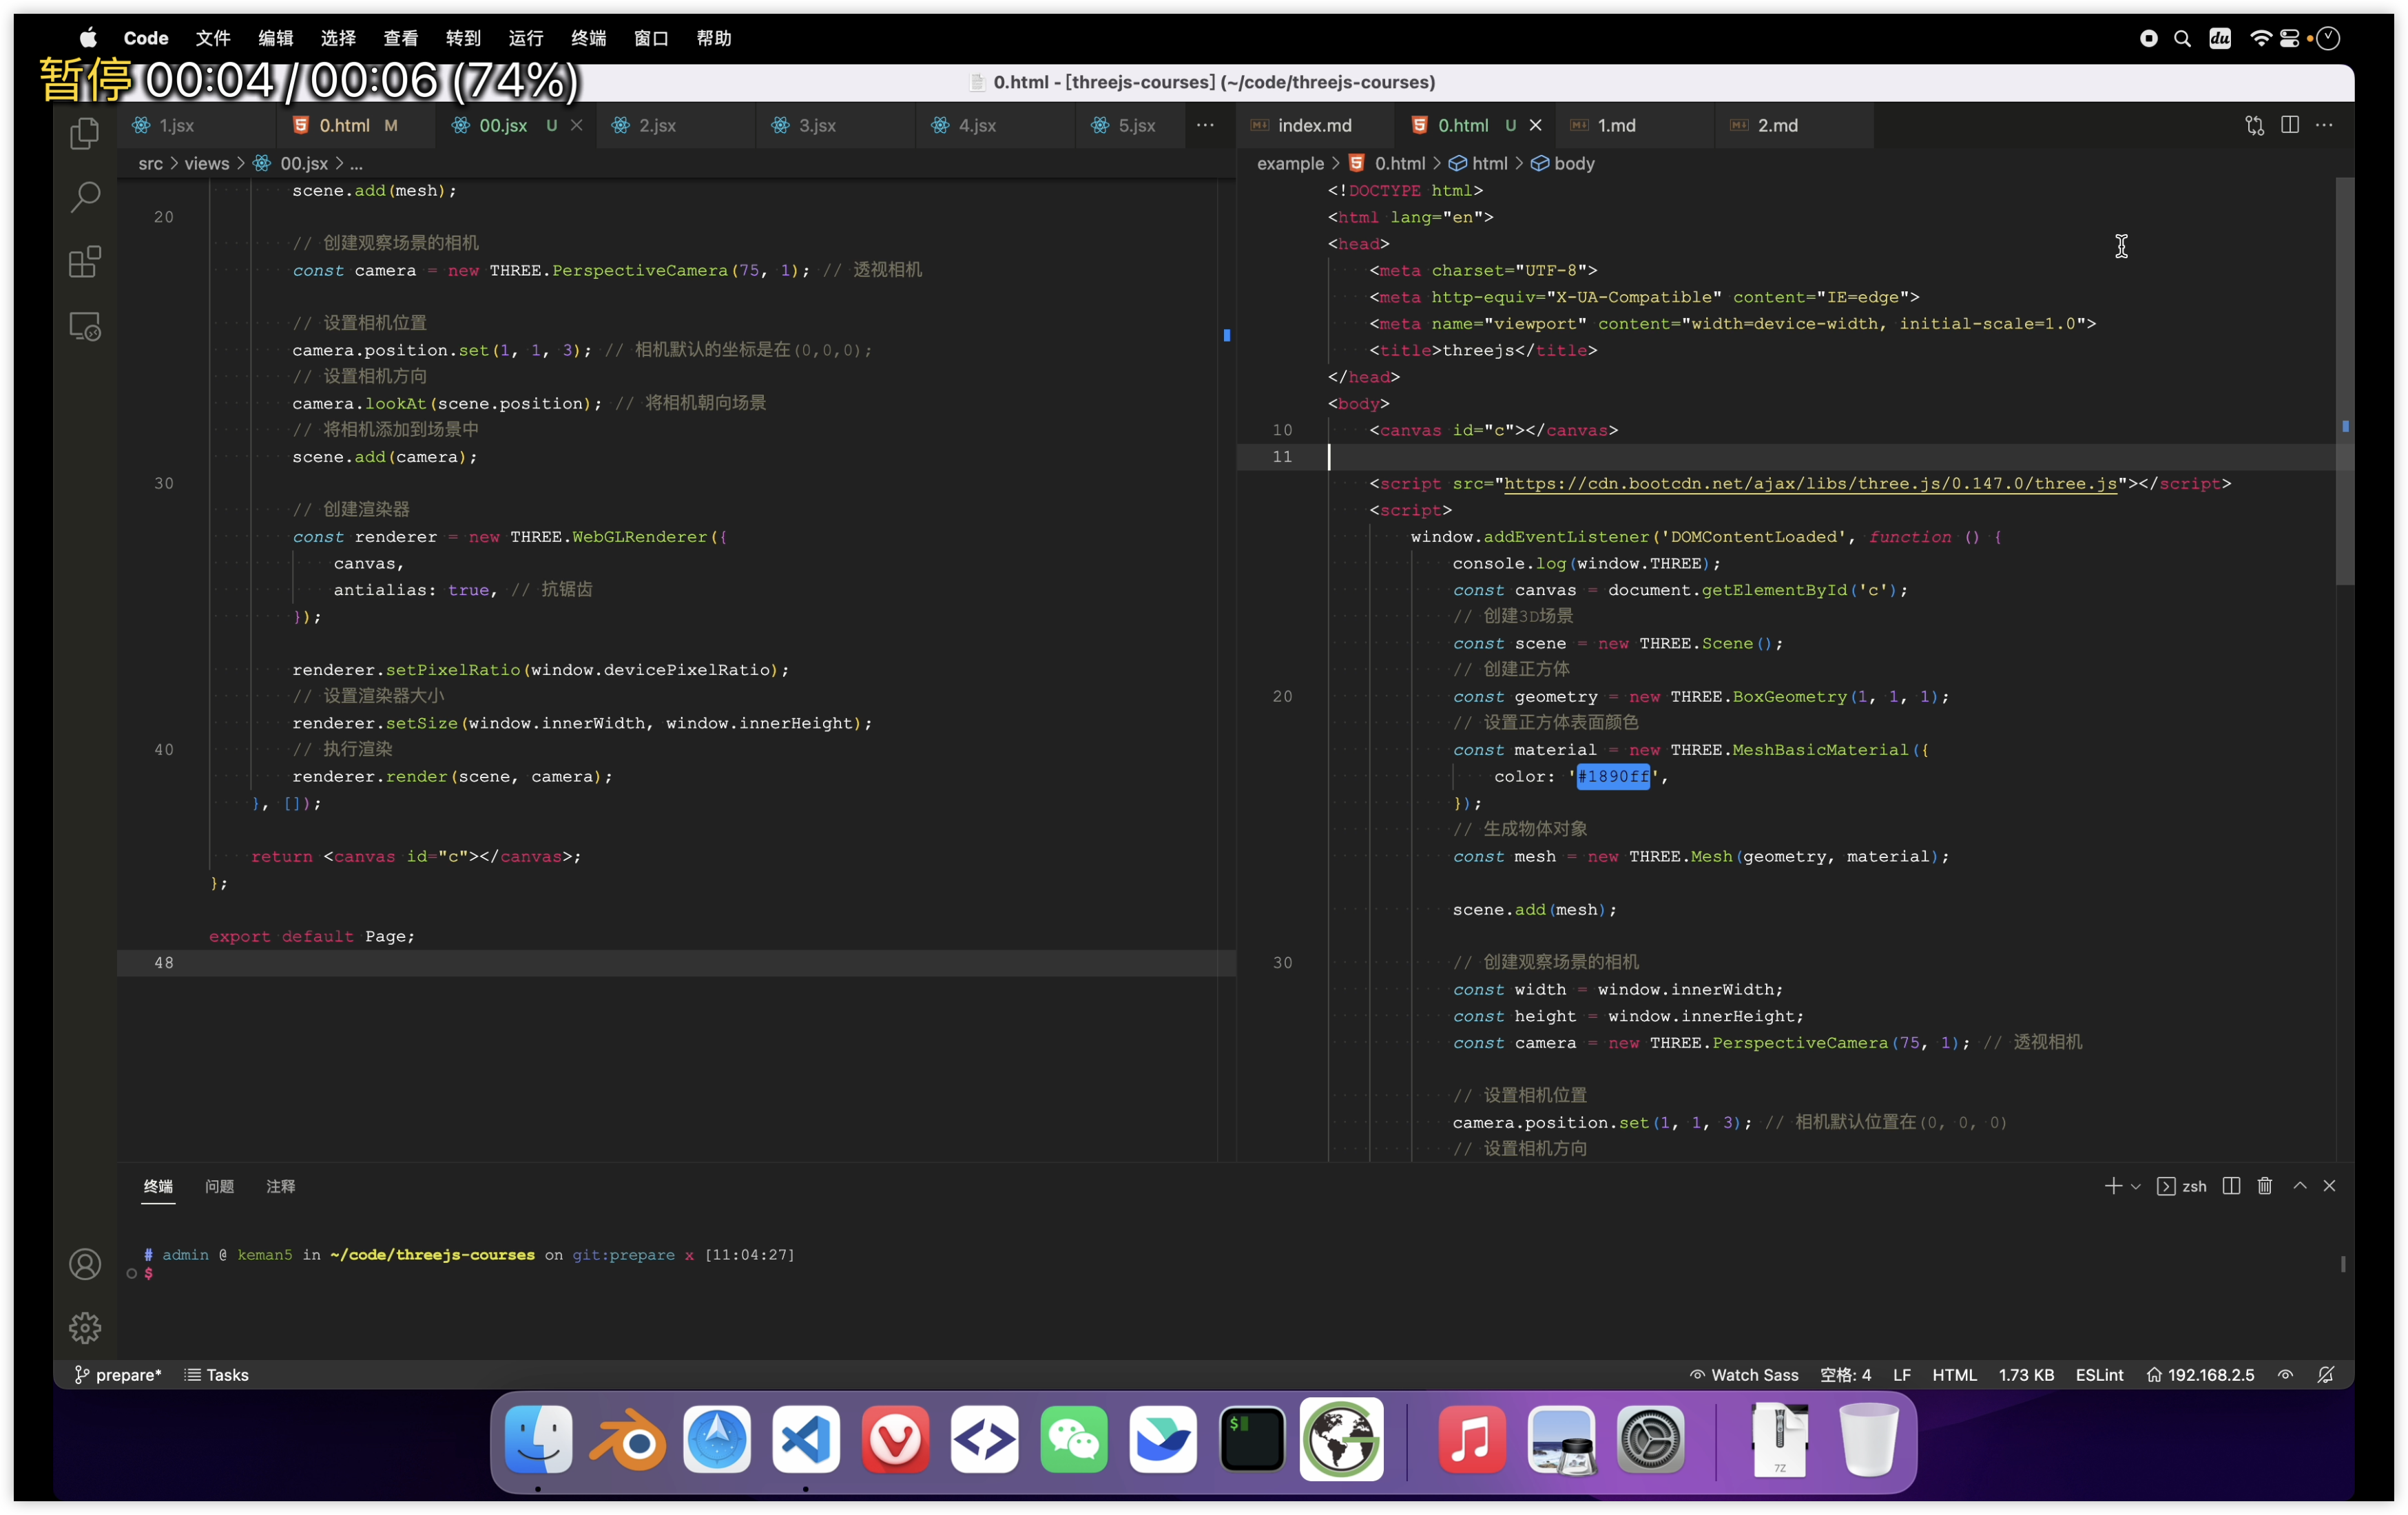2408x1515 pixels.
Task: Switch to the 2.jsx tab
Action: 657,125
